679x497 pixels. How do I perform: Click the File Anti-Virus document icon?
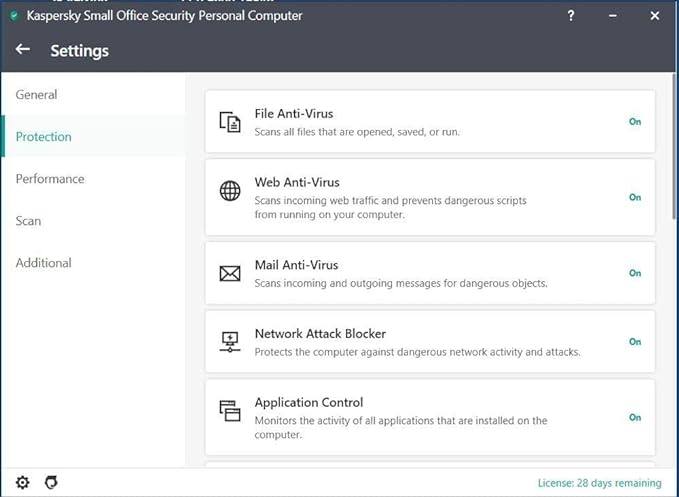pyautogui.click(x=230, y=122)
